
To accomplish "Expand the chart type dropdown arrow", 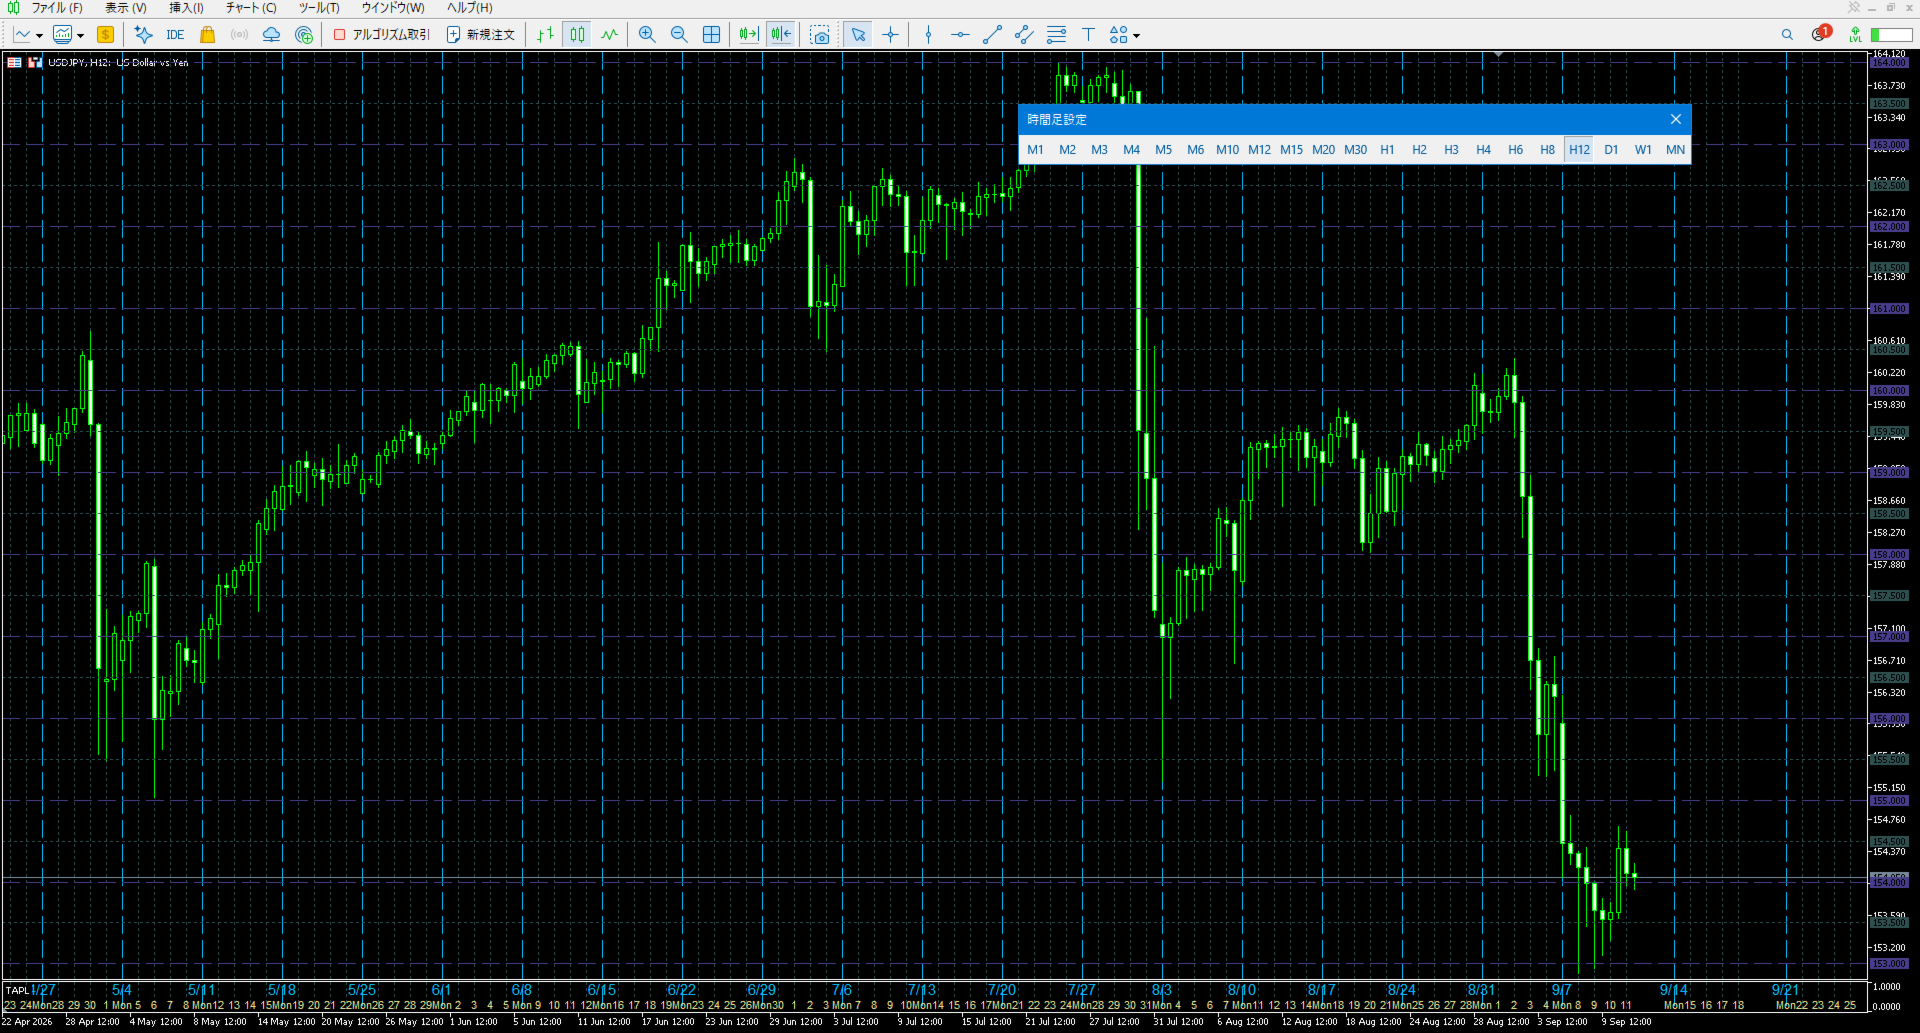I will [39, 36].
